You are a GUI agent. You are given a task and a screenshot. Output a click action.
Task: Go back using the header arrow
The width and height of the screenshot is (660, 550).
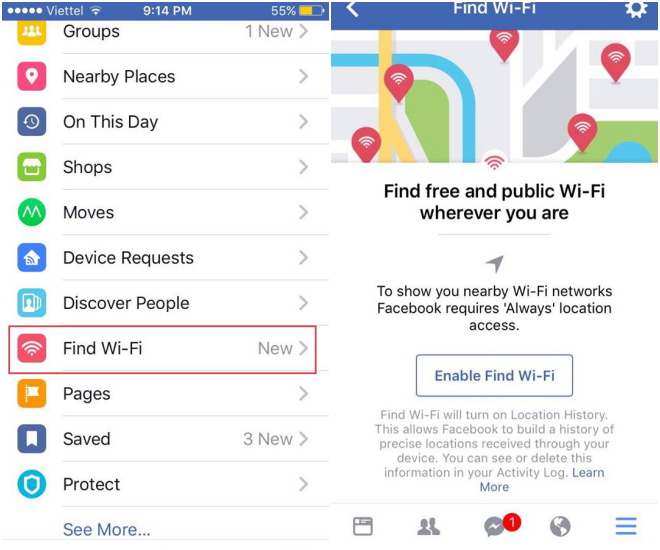(x=352, y=8)
